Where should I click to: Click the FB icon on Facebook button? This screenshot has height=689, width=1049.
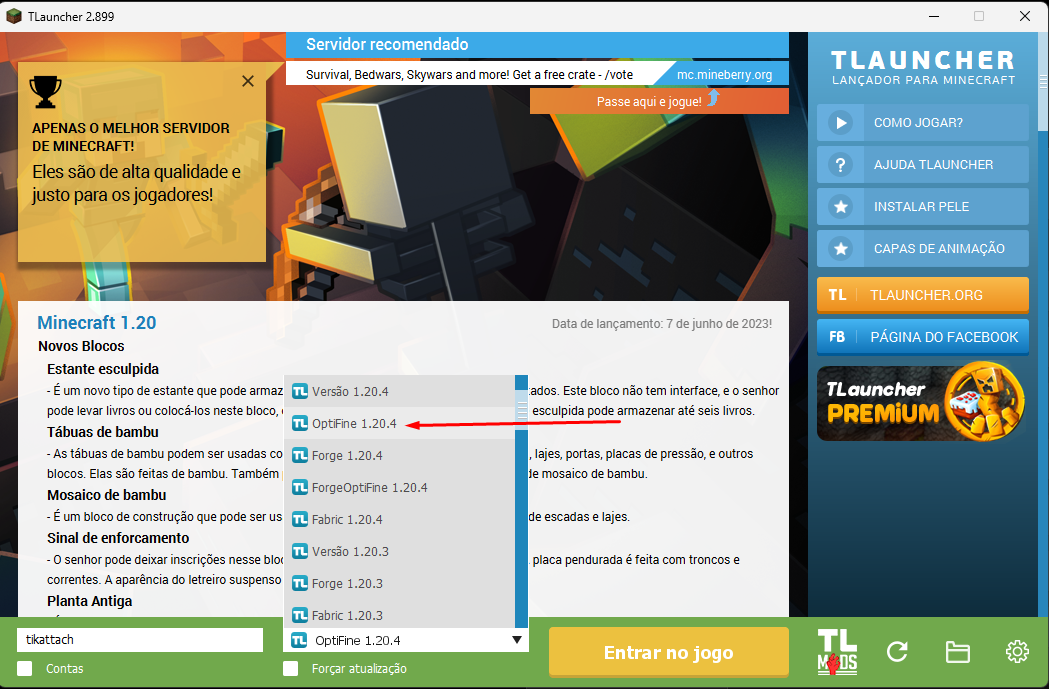tap(837, 337)
